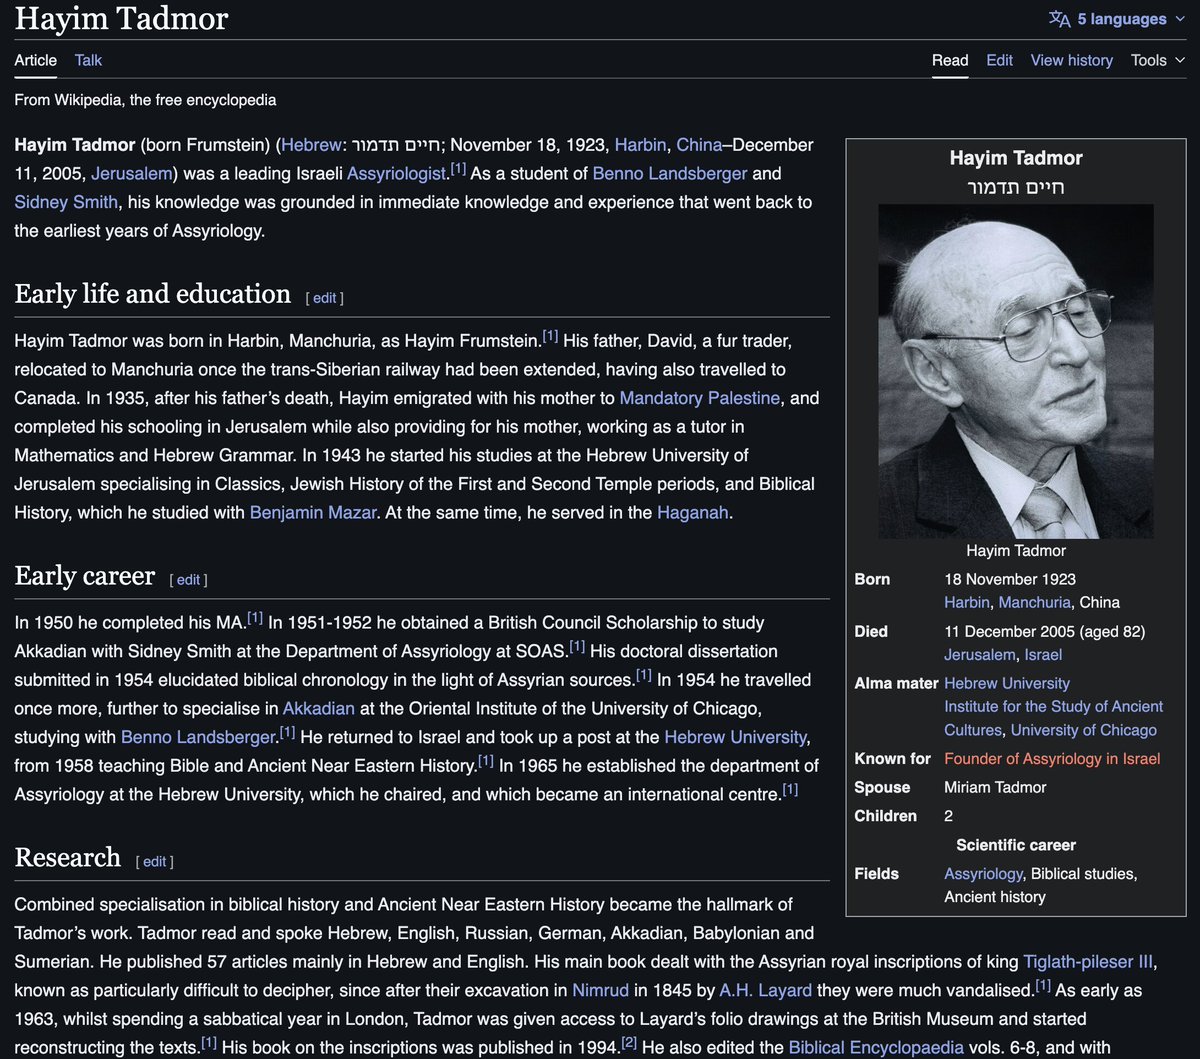Click the 'Scientific career' infobox header
Viewport: 1200px width, 1059px height.
[1016, 845]
